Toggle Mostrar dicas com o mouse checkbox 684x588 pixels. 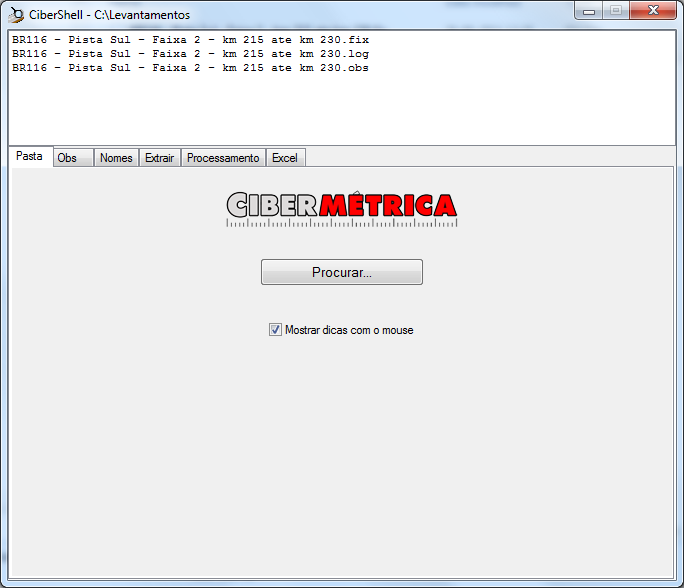(x=275, y=330)
